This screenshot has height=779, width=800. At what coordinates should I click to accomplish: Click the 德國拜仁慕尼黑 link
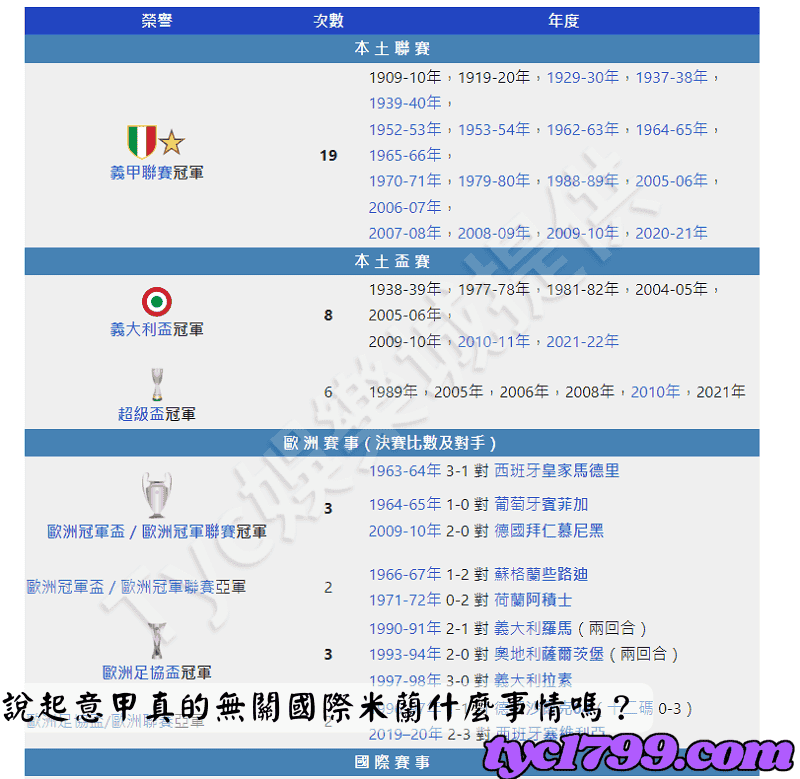click(x=549, y=531)
